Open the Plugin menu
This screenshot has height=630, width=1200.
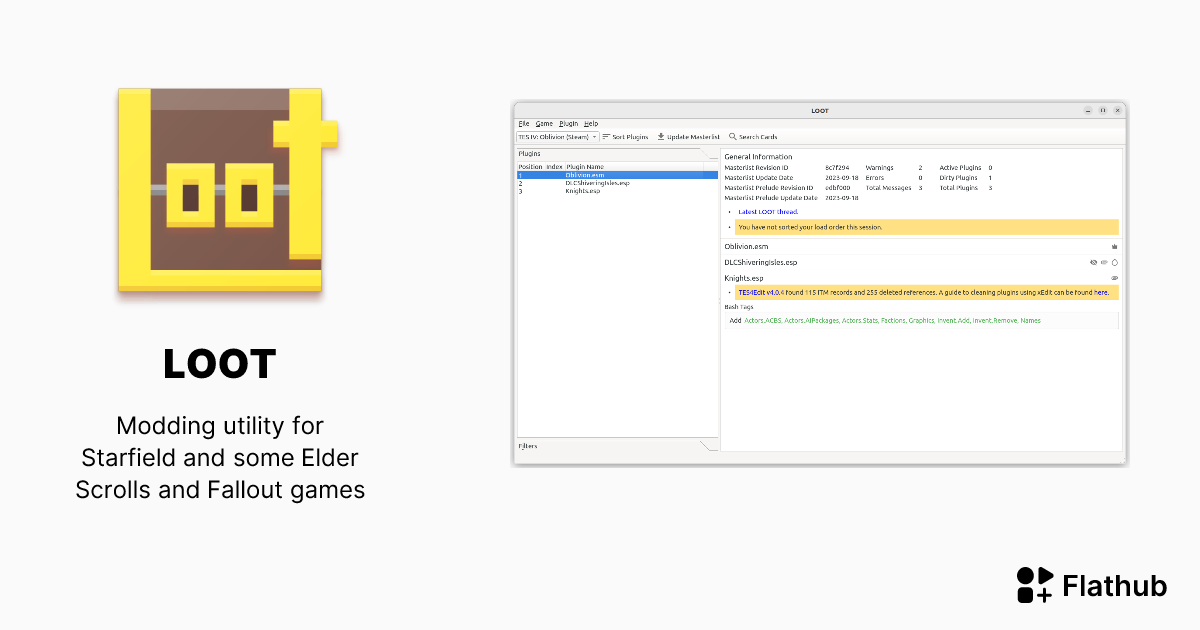pos(568,124)
